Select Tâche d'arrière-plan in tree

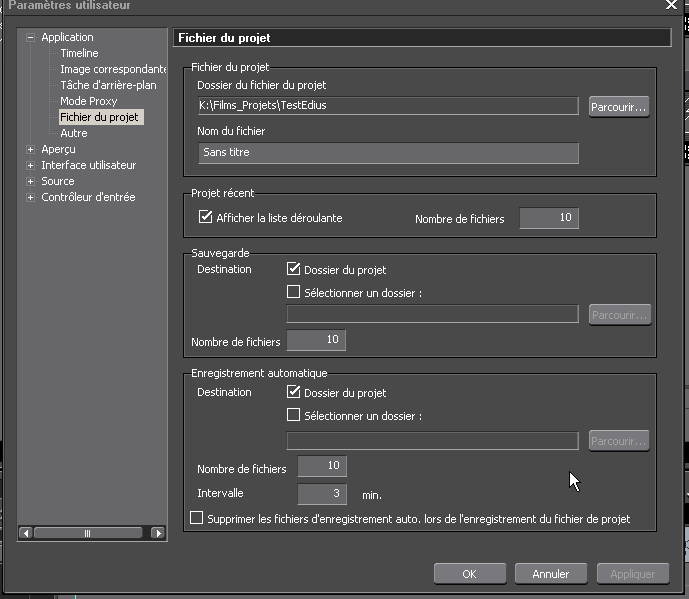pyautogui.click(x=108, y=86)
